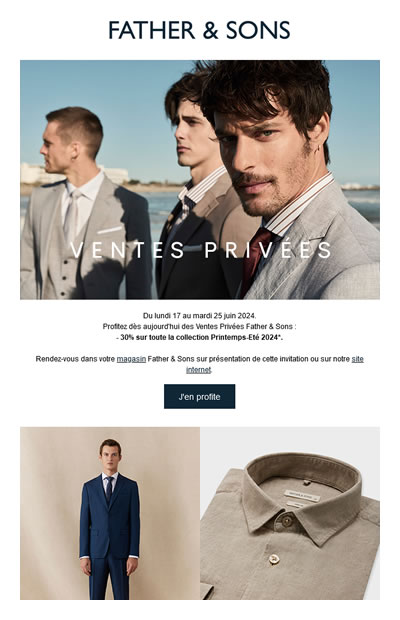400x620 pixels.
Task: Click the date line mentioning 25 juin 2024
Action: pyautogui.click(x=200, y=316)
